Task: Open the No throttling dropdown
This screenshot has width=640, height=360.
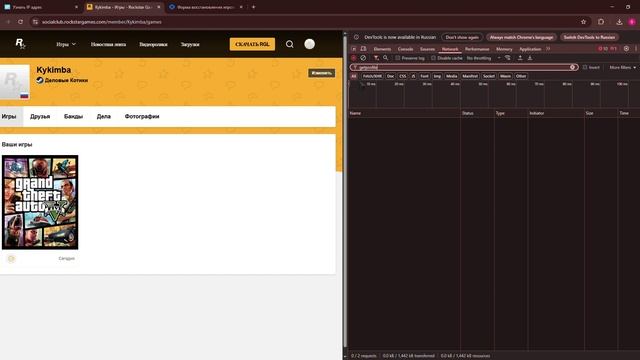Action: [x=483, y=58]
